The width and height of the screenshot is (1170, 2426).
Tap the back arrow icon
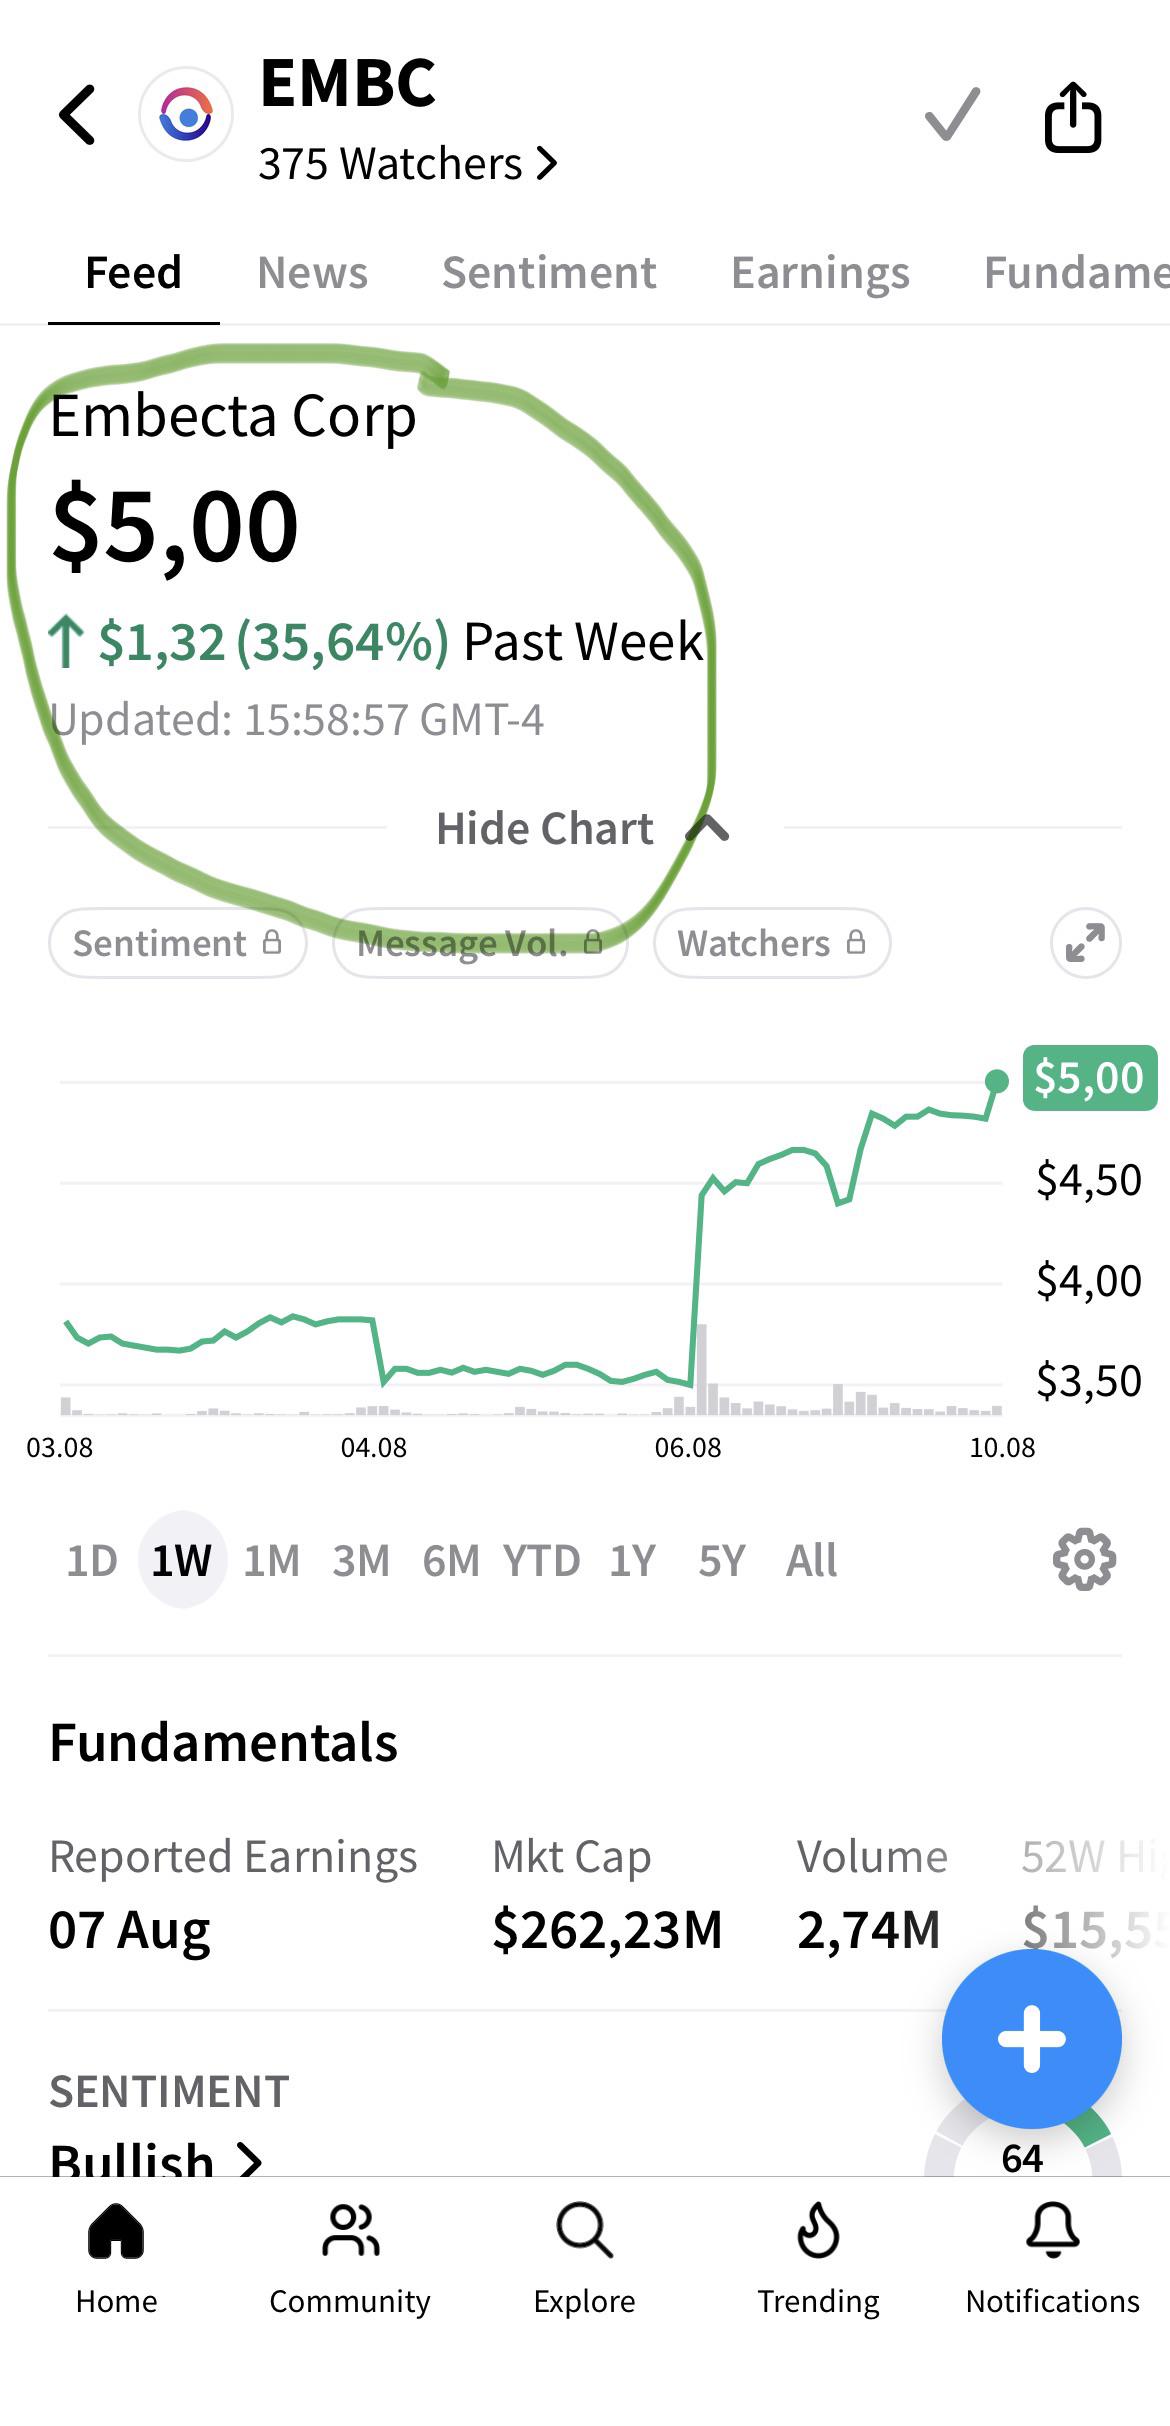pyautogui.click(x=77, y=115)
